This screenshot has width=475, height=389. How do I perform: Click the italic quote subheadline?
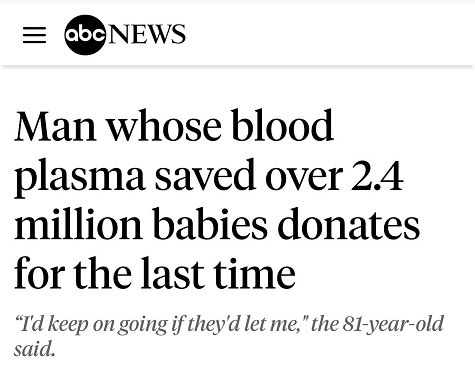[229, 335]
